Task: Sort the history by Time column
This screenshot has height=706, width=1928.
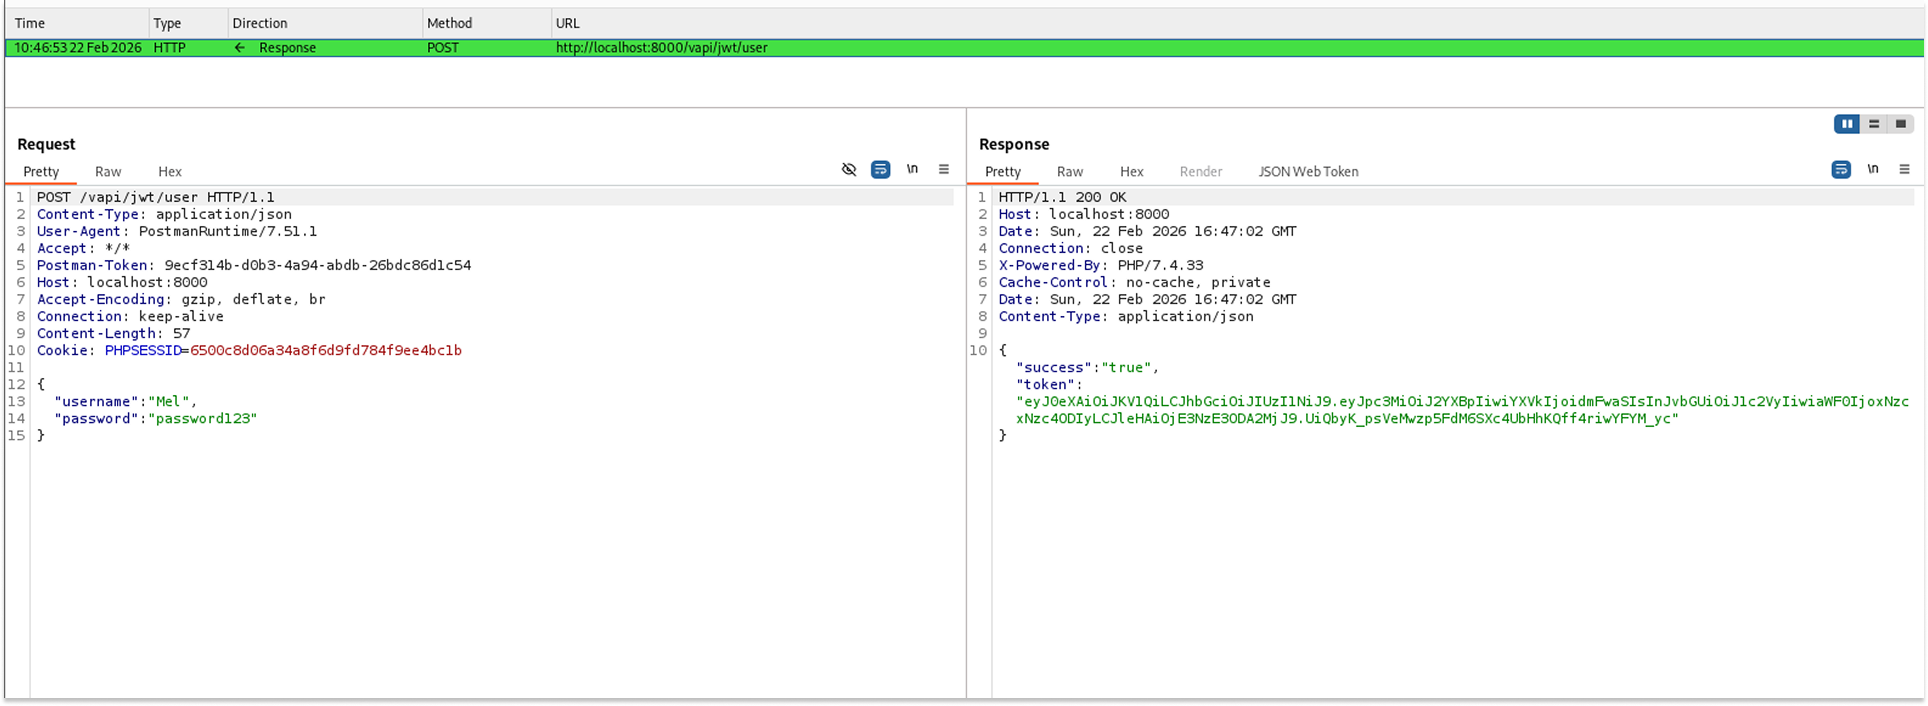Action: tap(30, 23)
